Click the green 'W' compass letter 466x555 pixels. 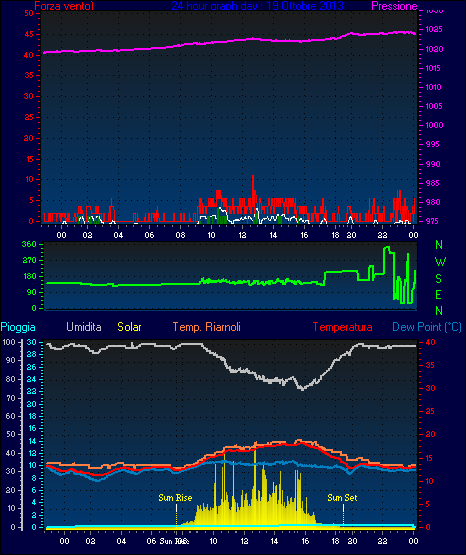[440, 262]
